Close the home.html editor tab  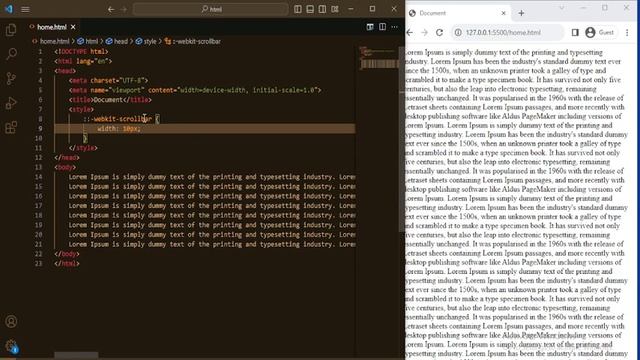pos(73,27)
